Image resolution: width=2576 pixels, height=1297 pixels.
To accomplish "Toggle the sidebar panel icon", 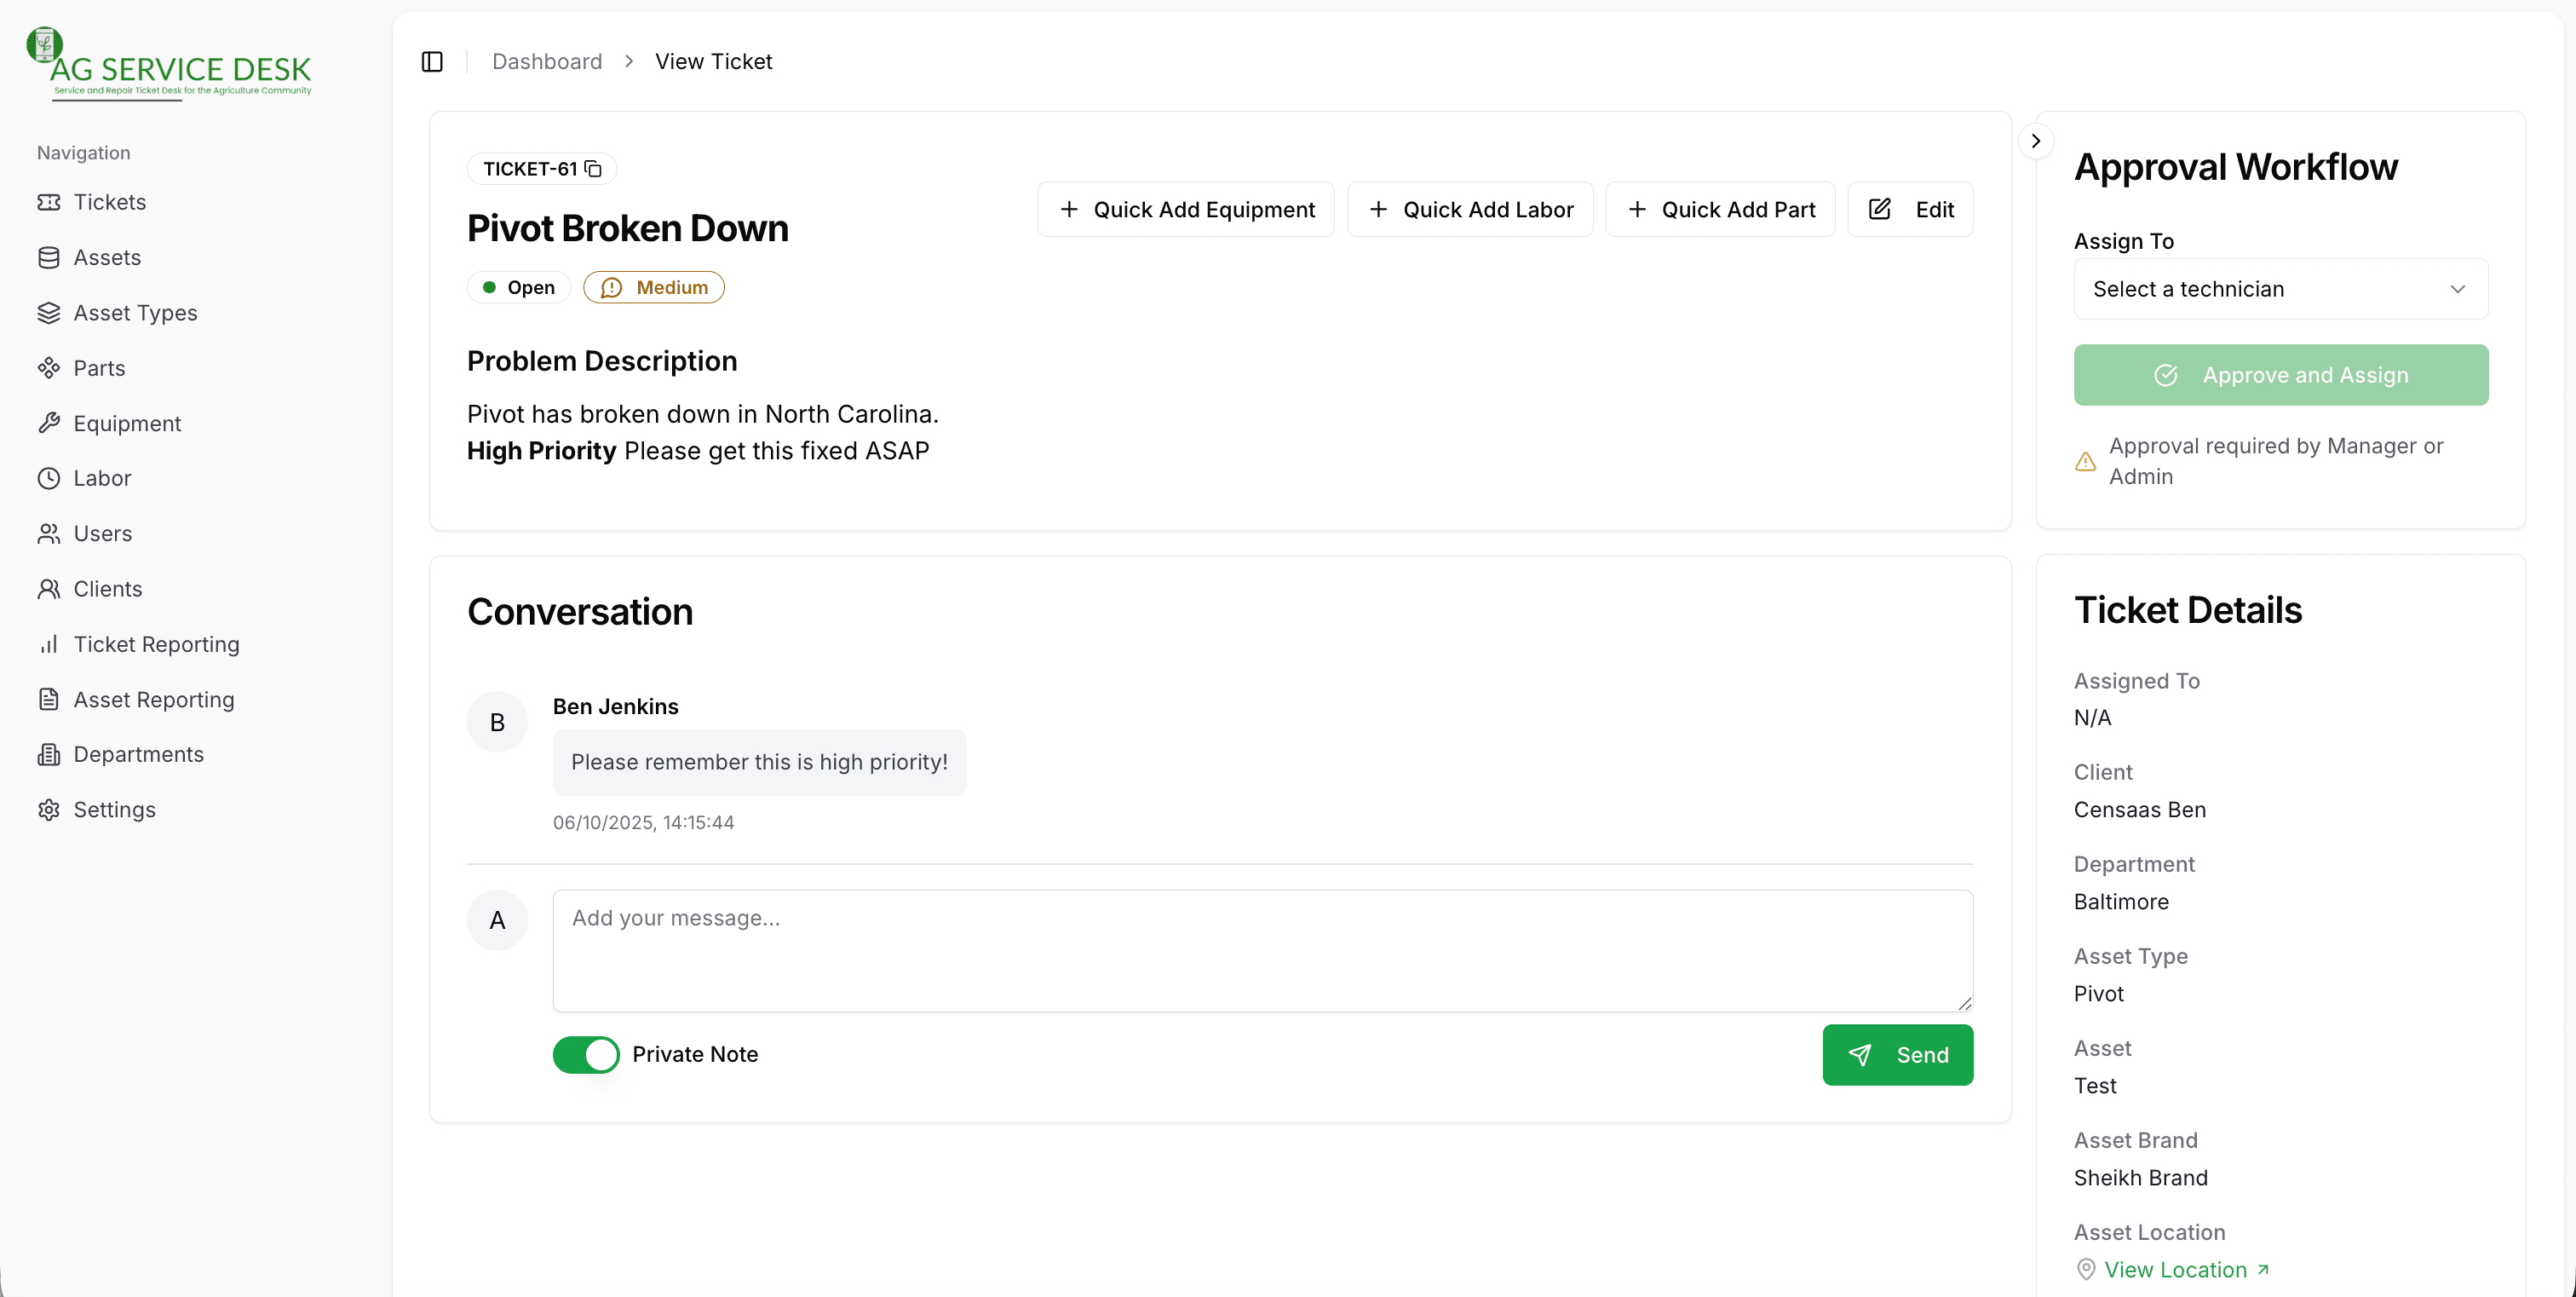I will point(432,62).
